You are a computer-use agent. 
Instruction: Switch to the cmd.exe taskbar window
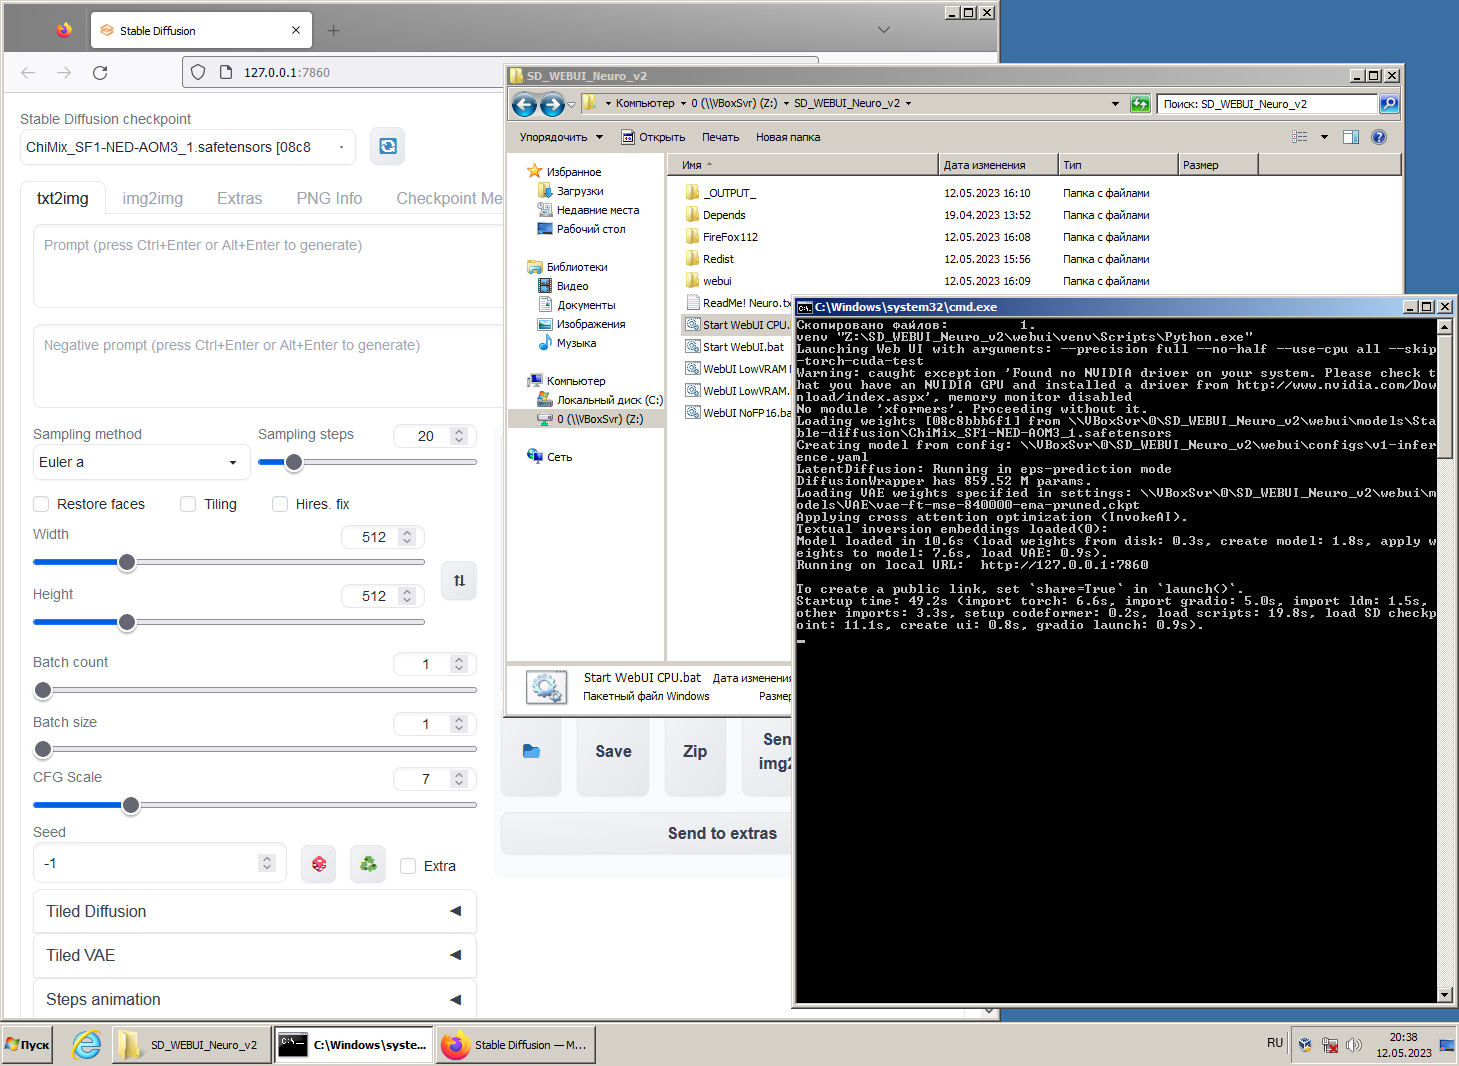pyautogui.click(x=354, y=1045)
